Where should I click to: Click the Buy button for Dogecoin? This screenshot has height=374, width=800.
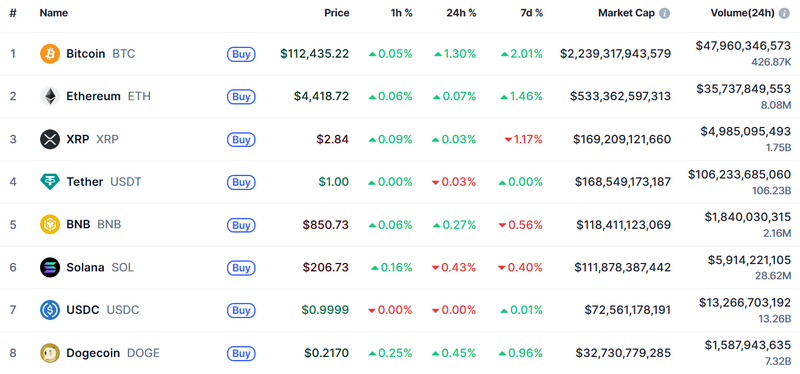[x=241, y=353]
